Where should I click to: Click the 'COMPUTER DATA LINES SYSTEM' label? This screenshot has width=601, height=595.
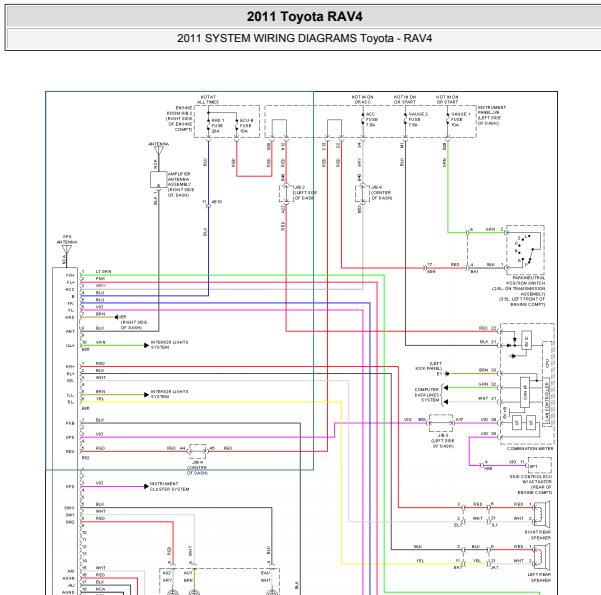427,394
